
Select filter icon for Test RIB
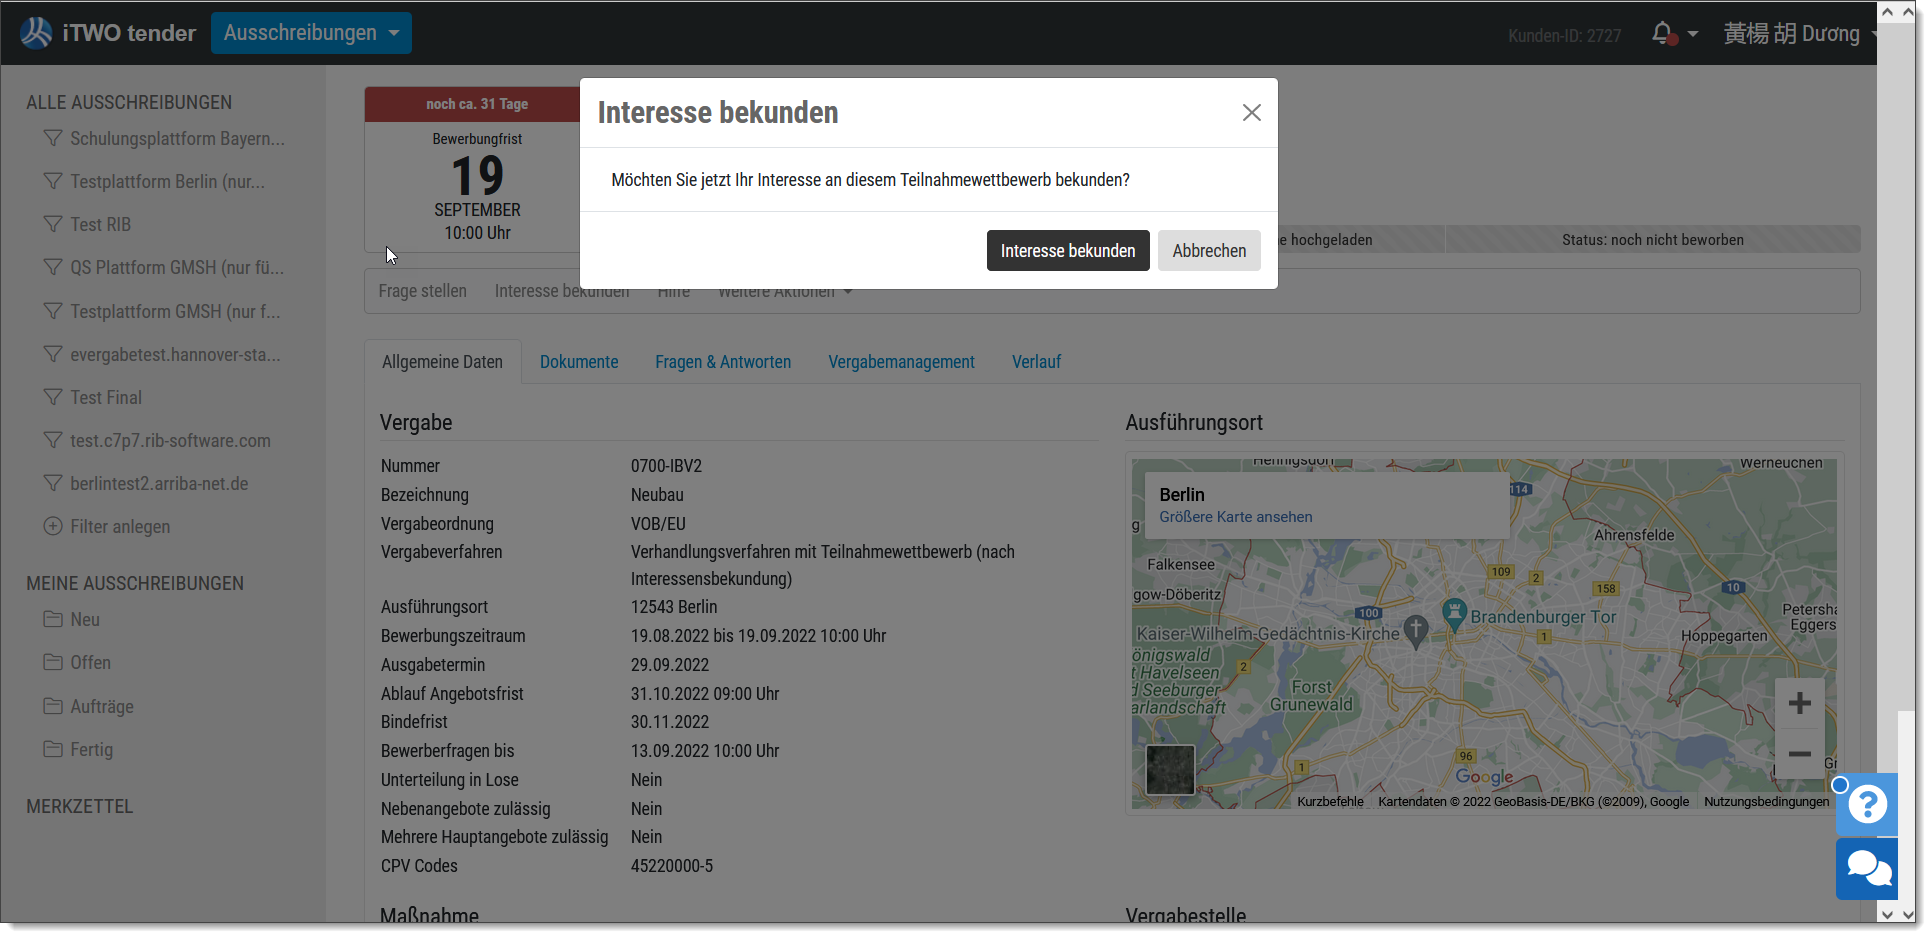click(x=53, y=224)
